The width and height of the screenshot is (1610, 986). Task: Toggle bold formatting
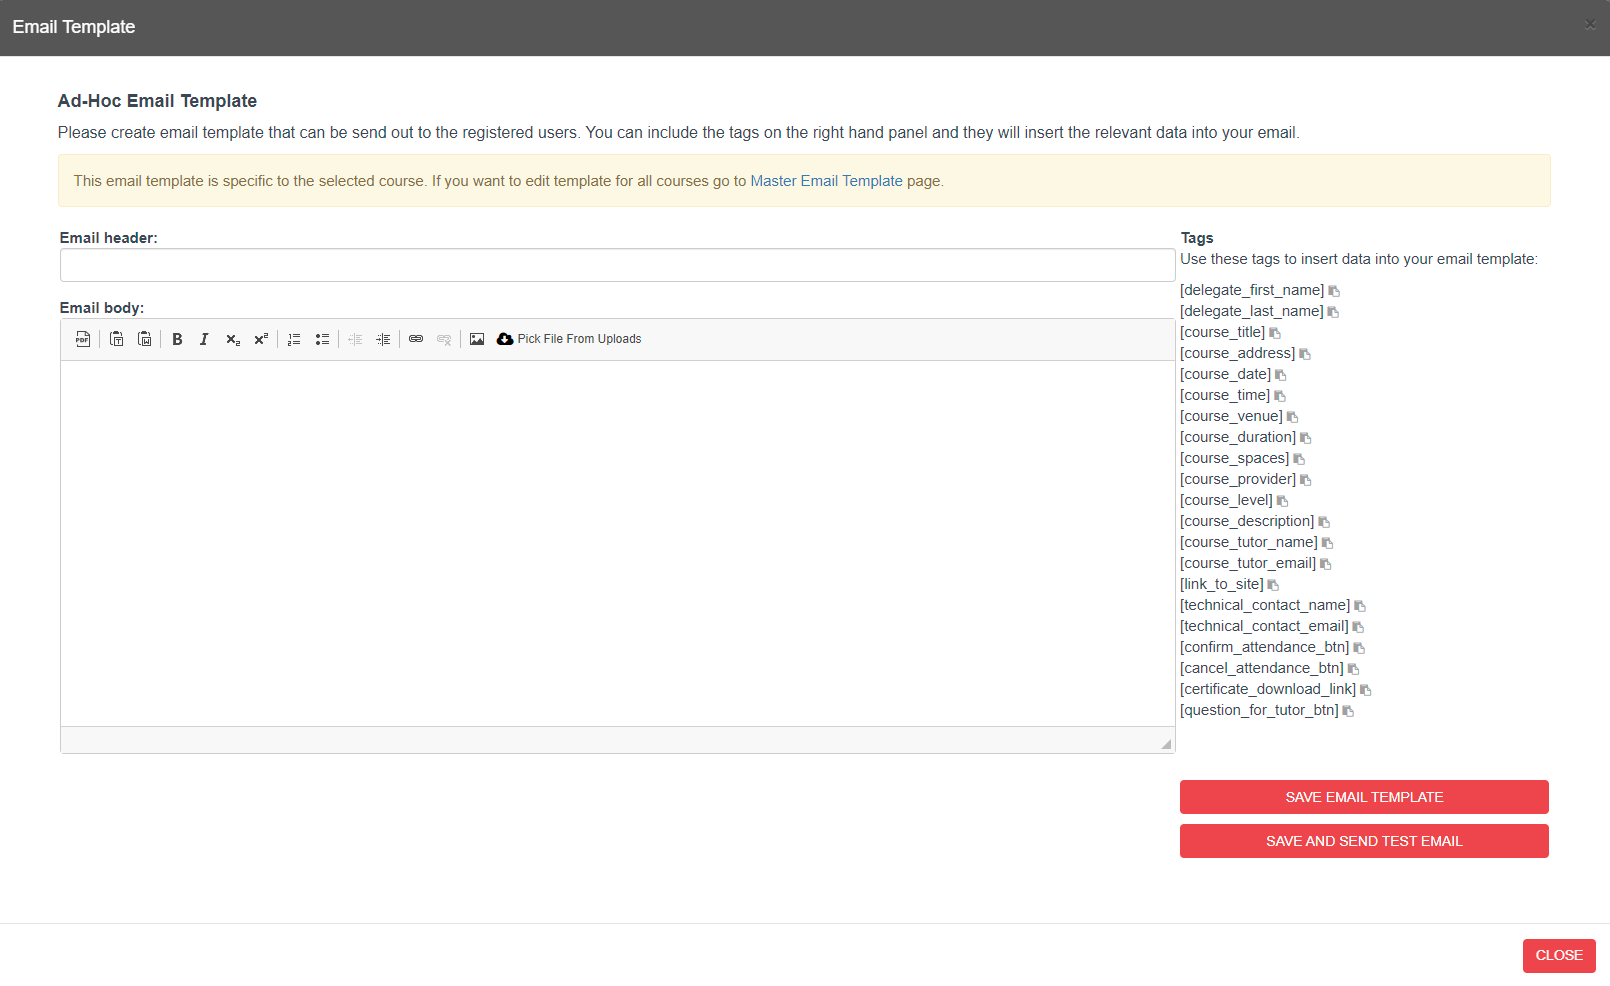(x=177, y=339)
